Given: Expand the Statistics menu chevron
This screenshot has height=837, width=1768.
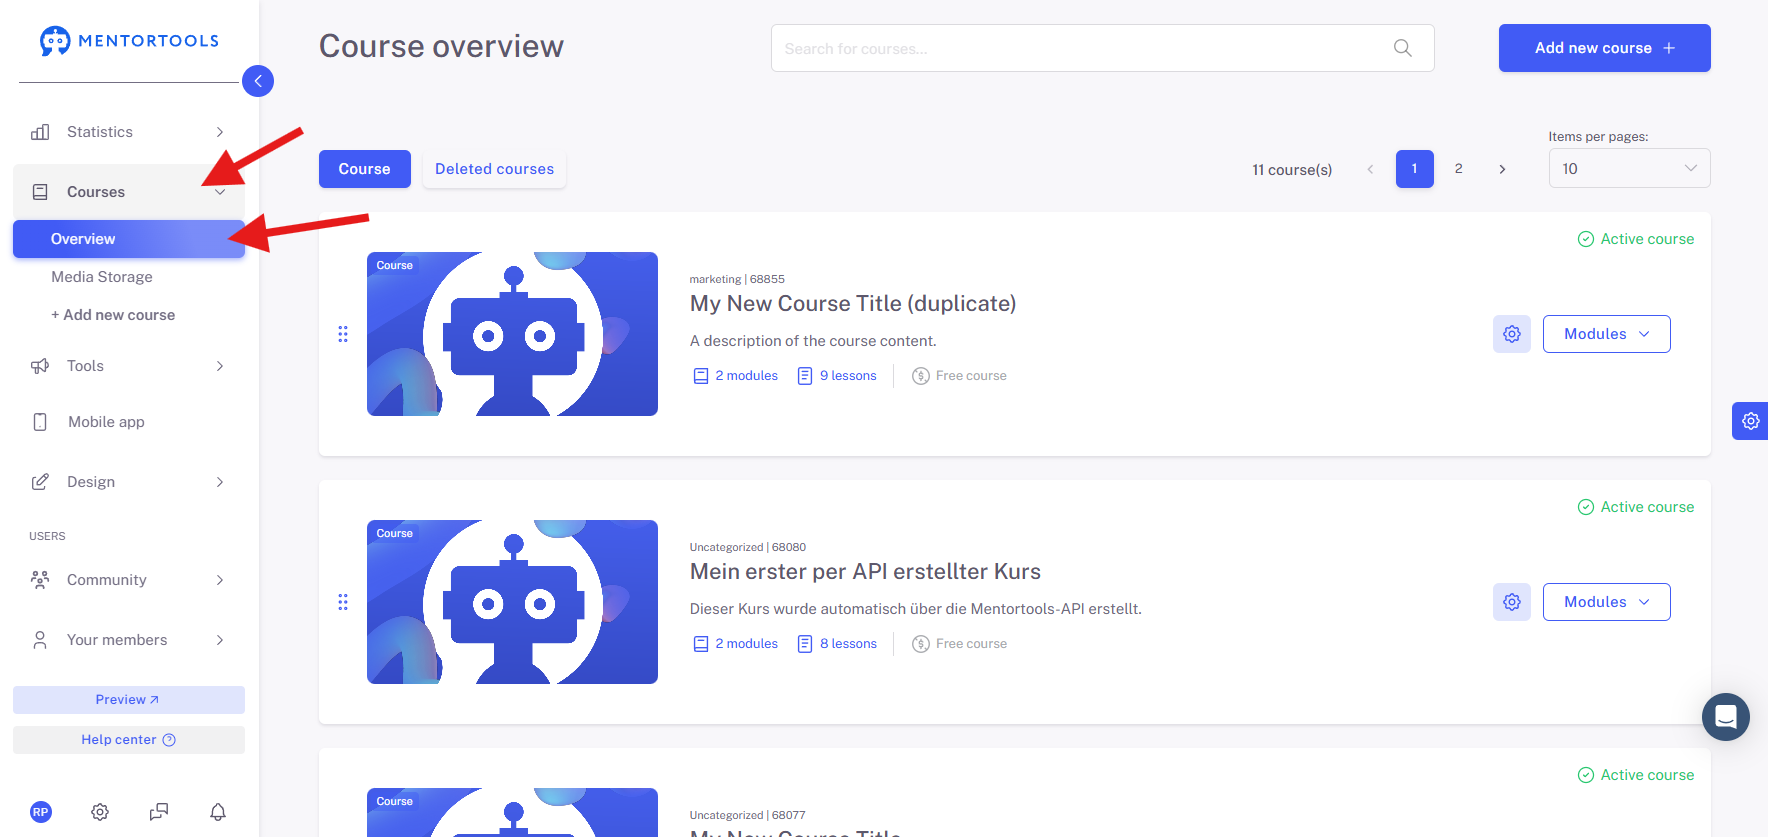Looking at the screenshot, I should (220, 132).
